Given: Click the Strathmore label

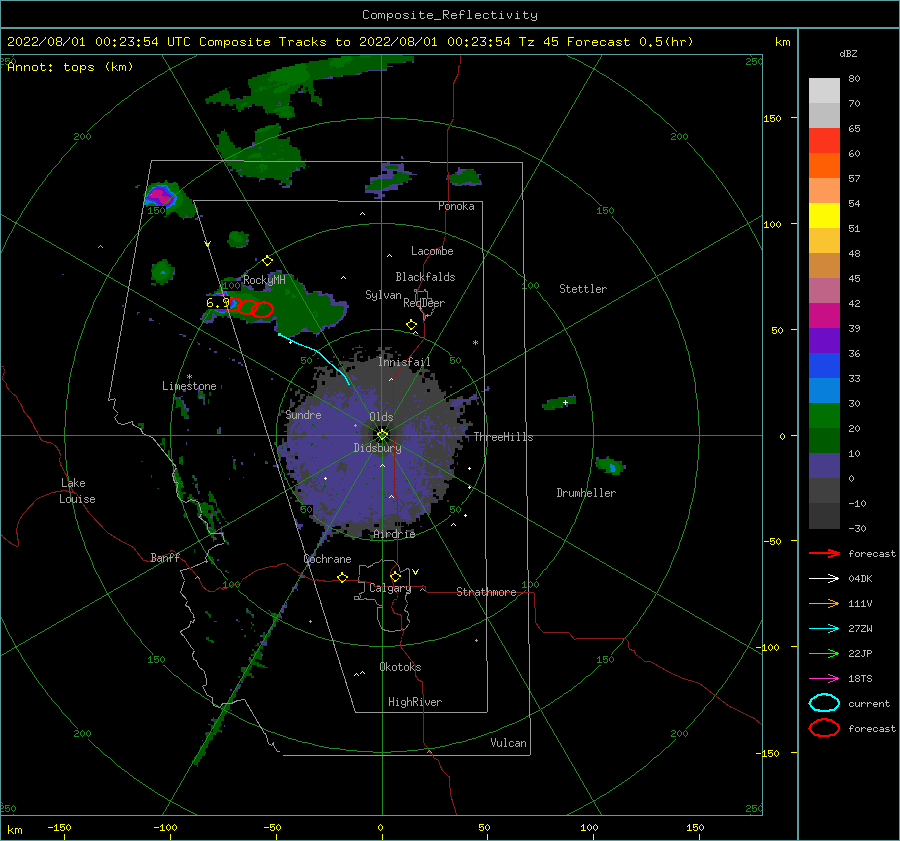Looking at the screenshot, I should 486,592.
